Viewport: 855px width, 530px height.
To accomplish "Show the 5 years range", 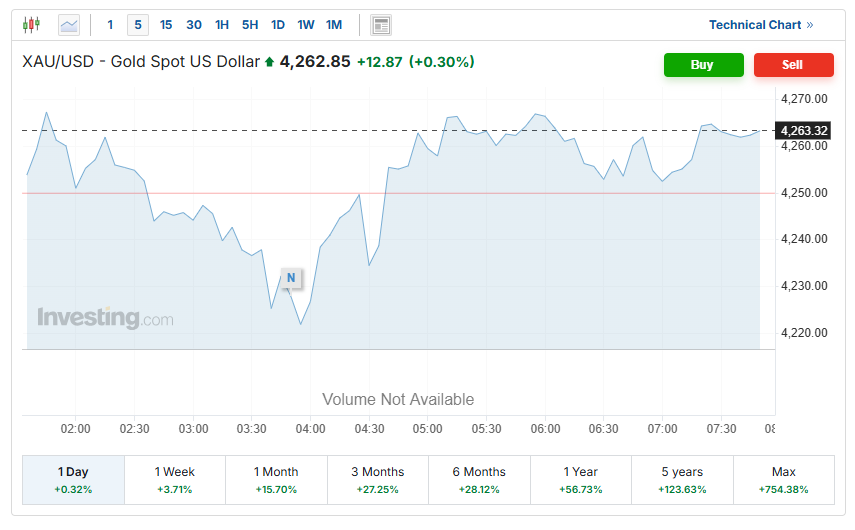I will pos(682,480).
